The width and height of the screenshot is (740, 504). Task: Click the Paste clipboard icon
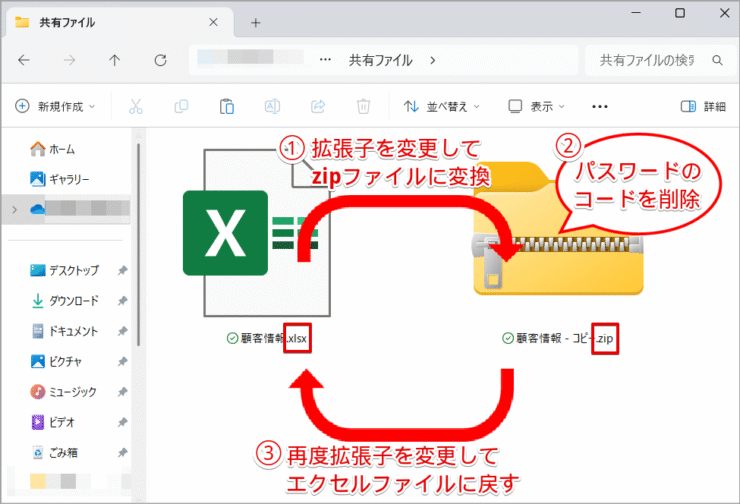(x=227, y=107)
